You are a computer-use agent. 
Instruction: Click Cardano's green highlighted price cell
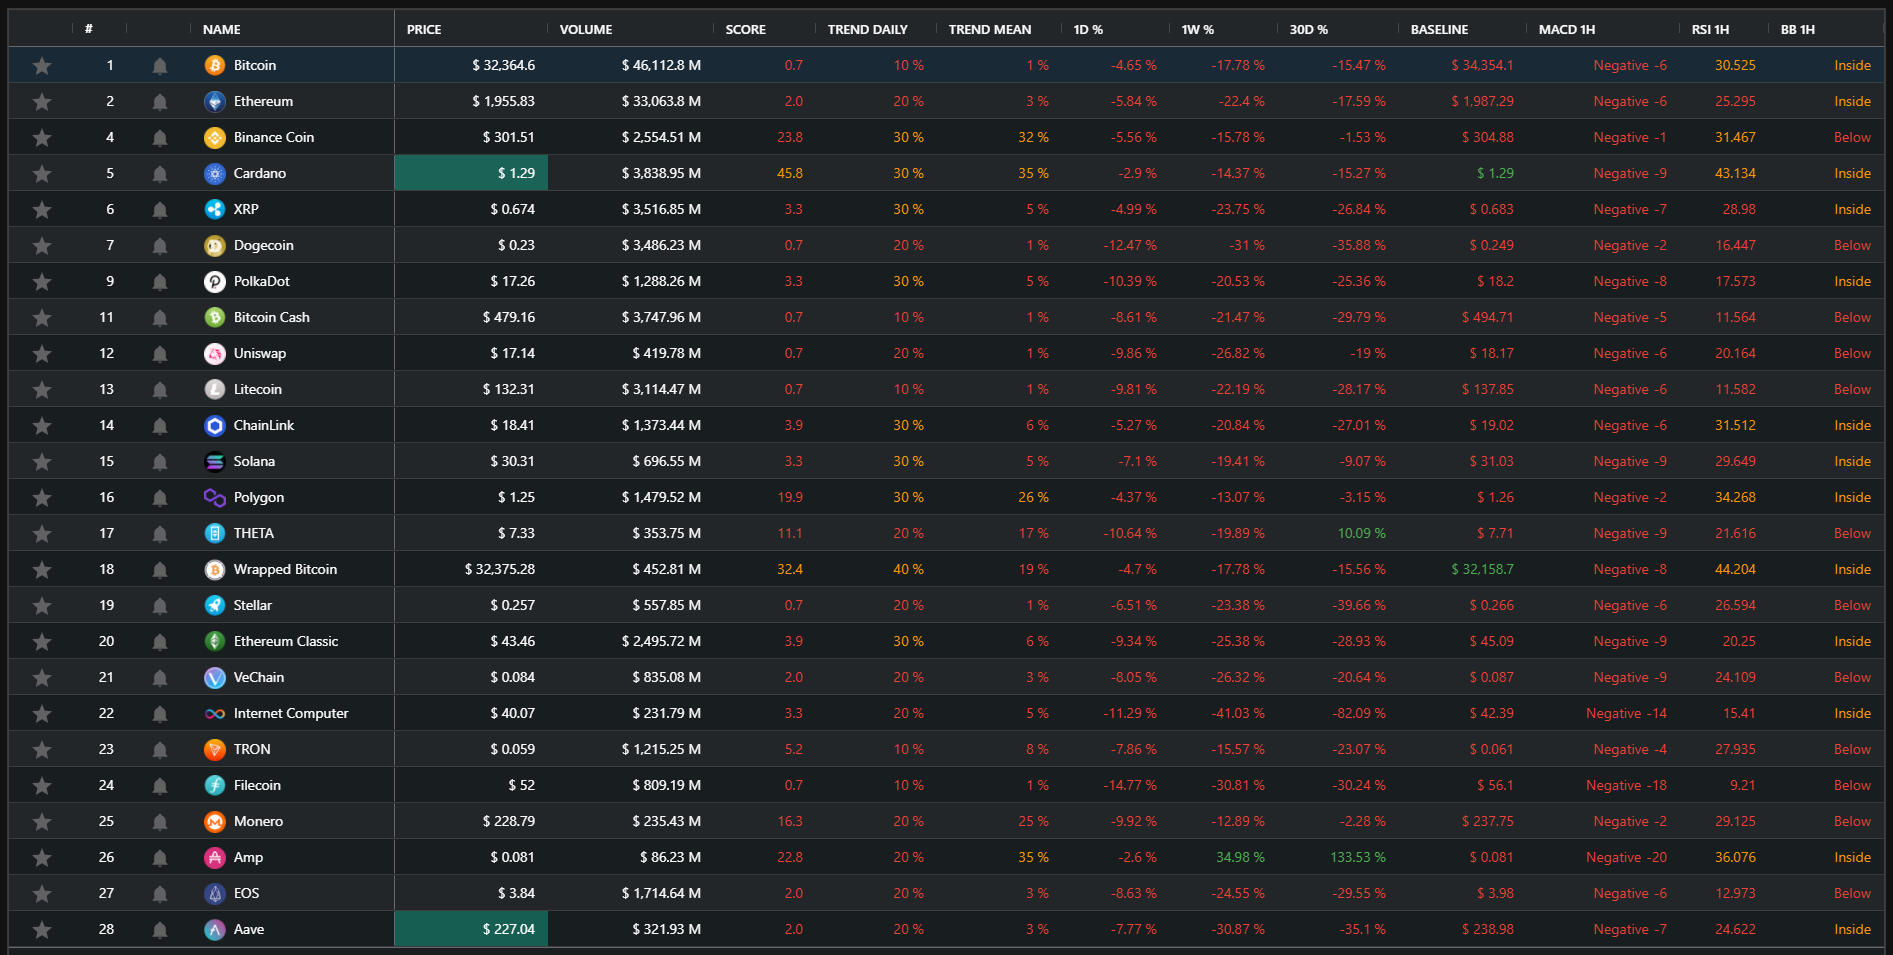[x=471, y=173]
